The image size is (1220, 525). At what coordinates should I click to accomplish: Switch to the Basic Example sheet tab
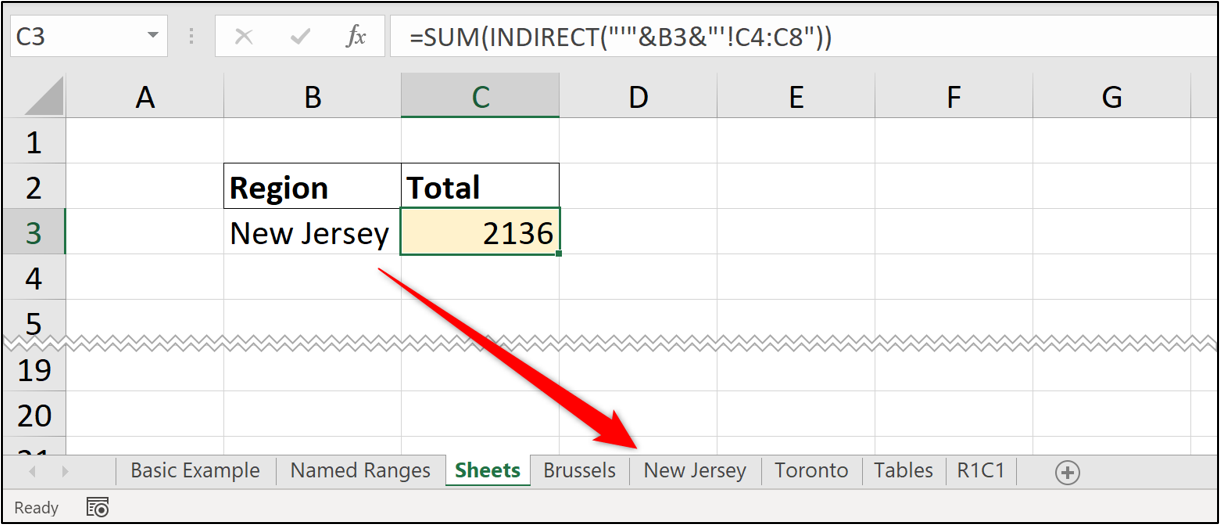click(195, 470)
